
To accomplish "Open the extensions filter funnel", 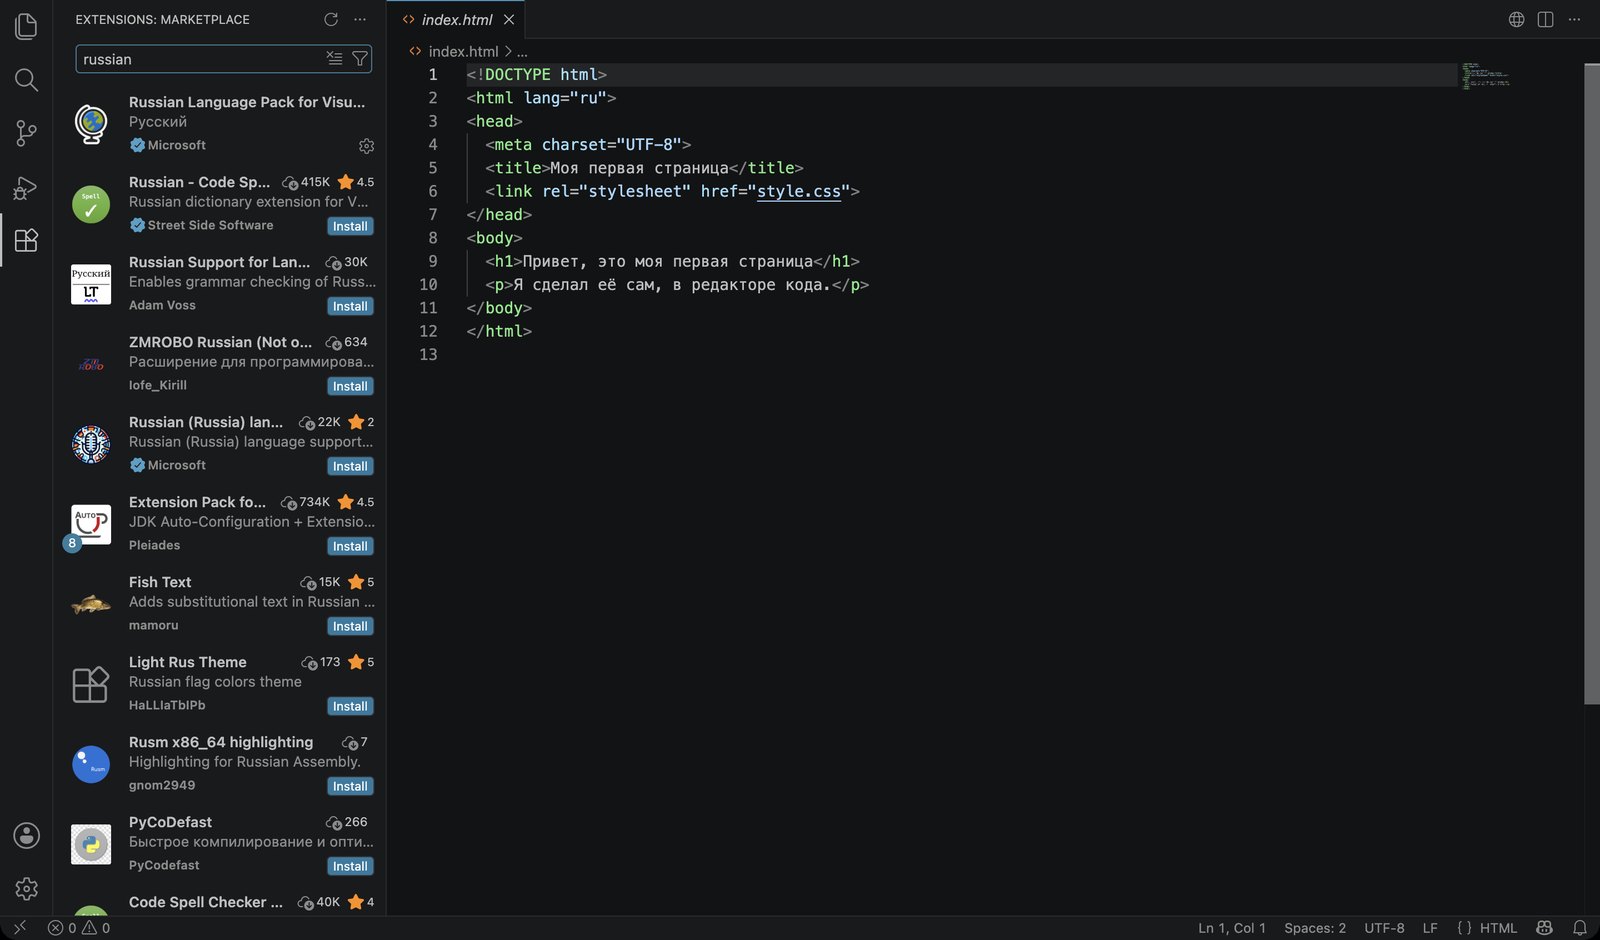I will pyautogui.click(x=360, y=59).
